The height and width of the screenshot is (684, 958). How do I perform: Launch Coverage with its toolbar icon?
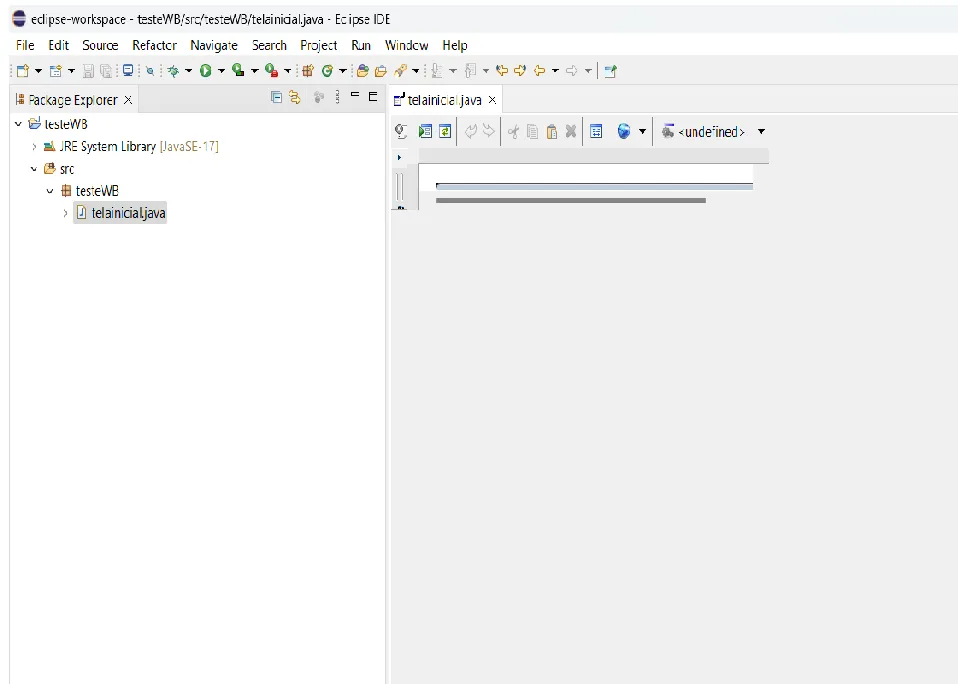pos(238,71)
